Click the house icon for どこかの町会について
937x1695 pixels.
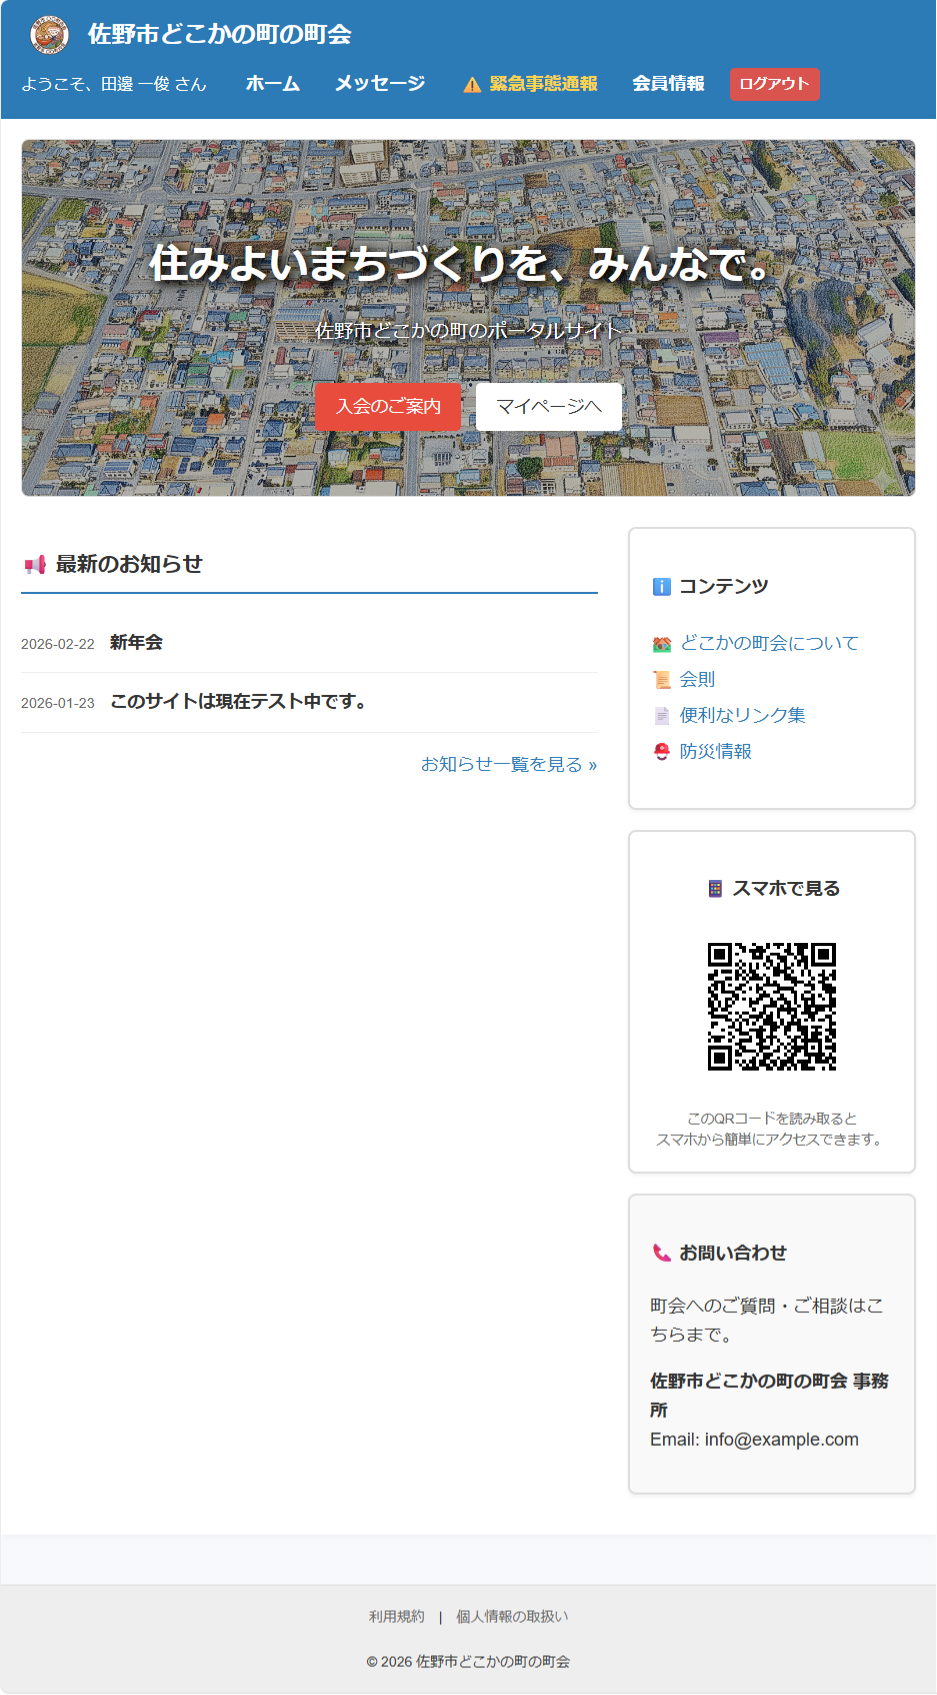tap(662, 644)
